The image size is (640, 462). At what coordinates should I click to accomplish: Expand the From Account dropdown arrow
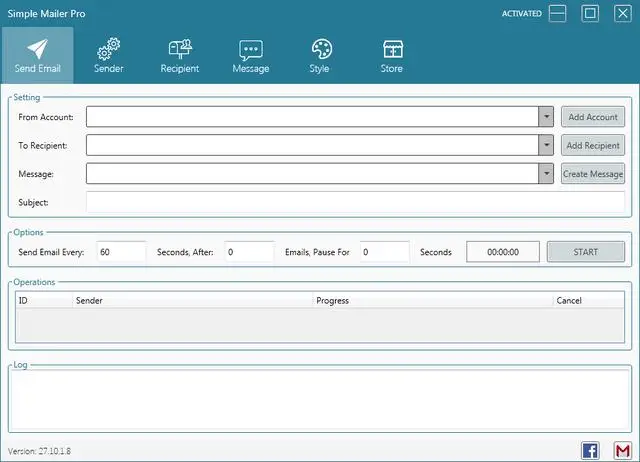point(546,117)
